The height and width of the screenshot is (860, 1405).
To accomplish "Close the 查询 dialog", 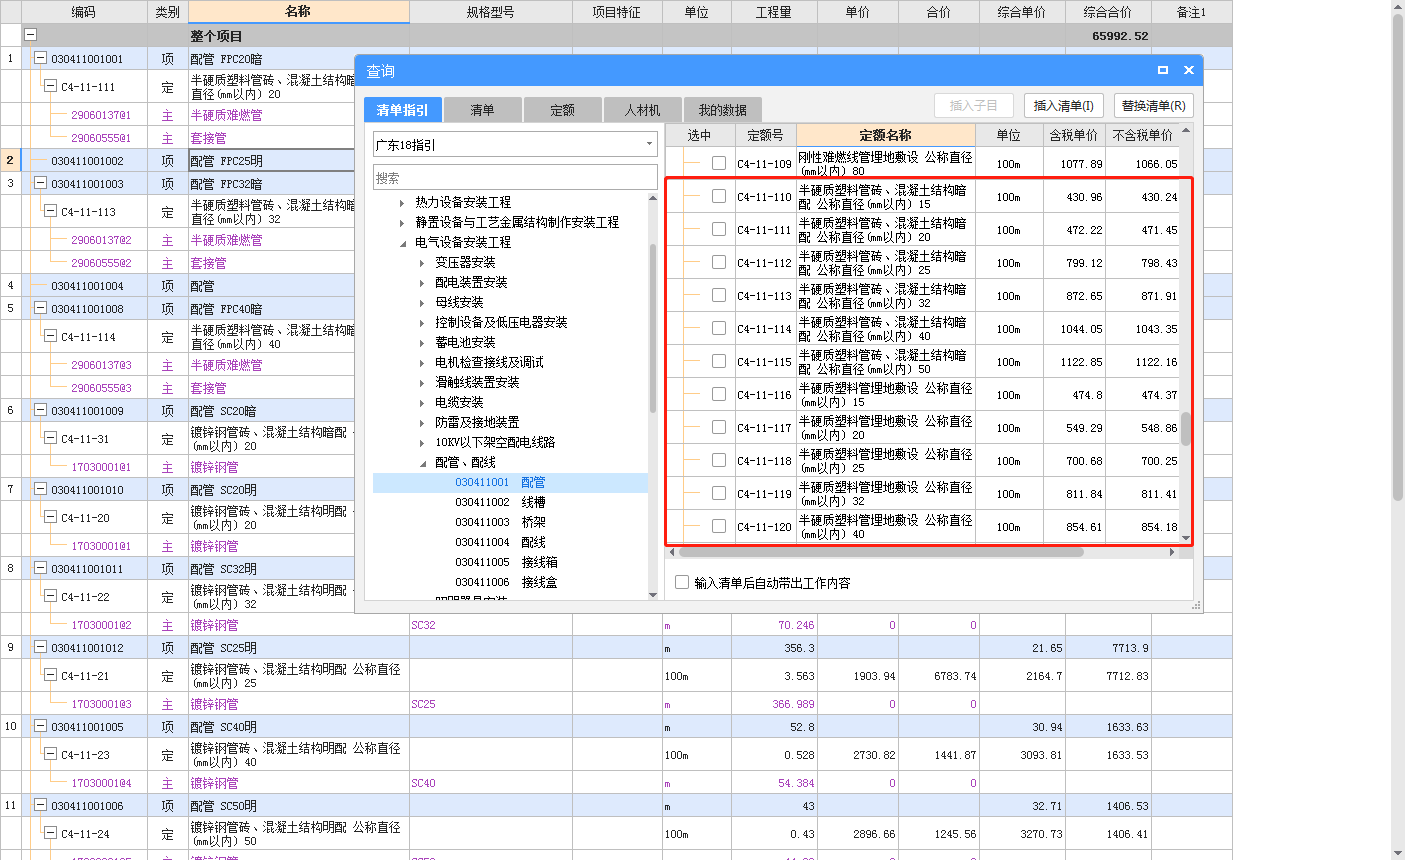I will [x=1189, y=70].
